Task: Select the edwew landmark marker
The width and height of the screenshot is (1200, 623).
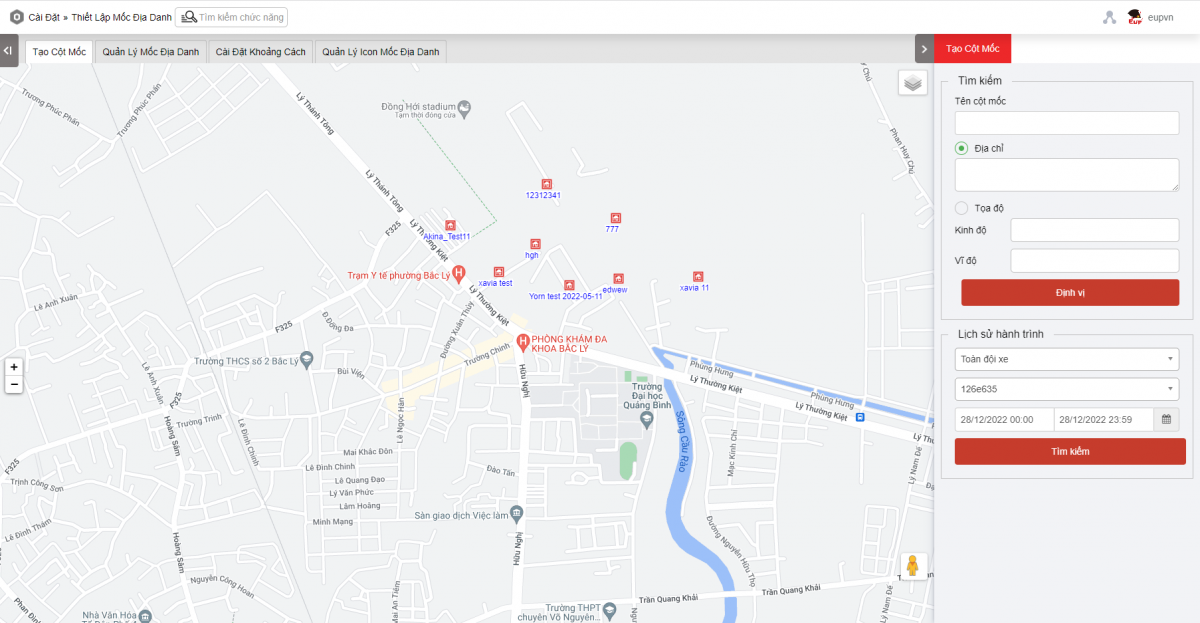Action: (x=618, y=279)
